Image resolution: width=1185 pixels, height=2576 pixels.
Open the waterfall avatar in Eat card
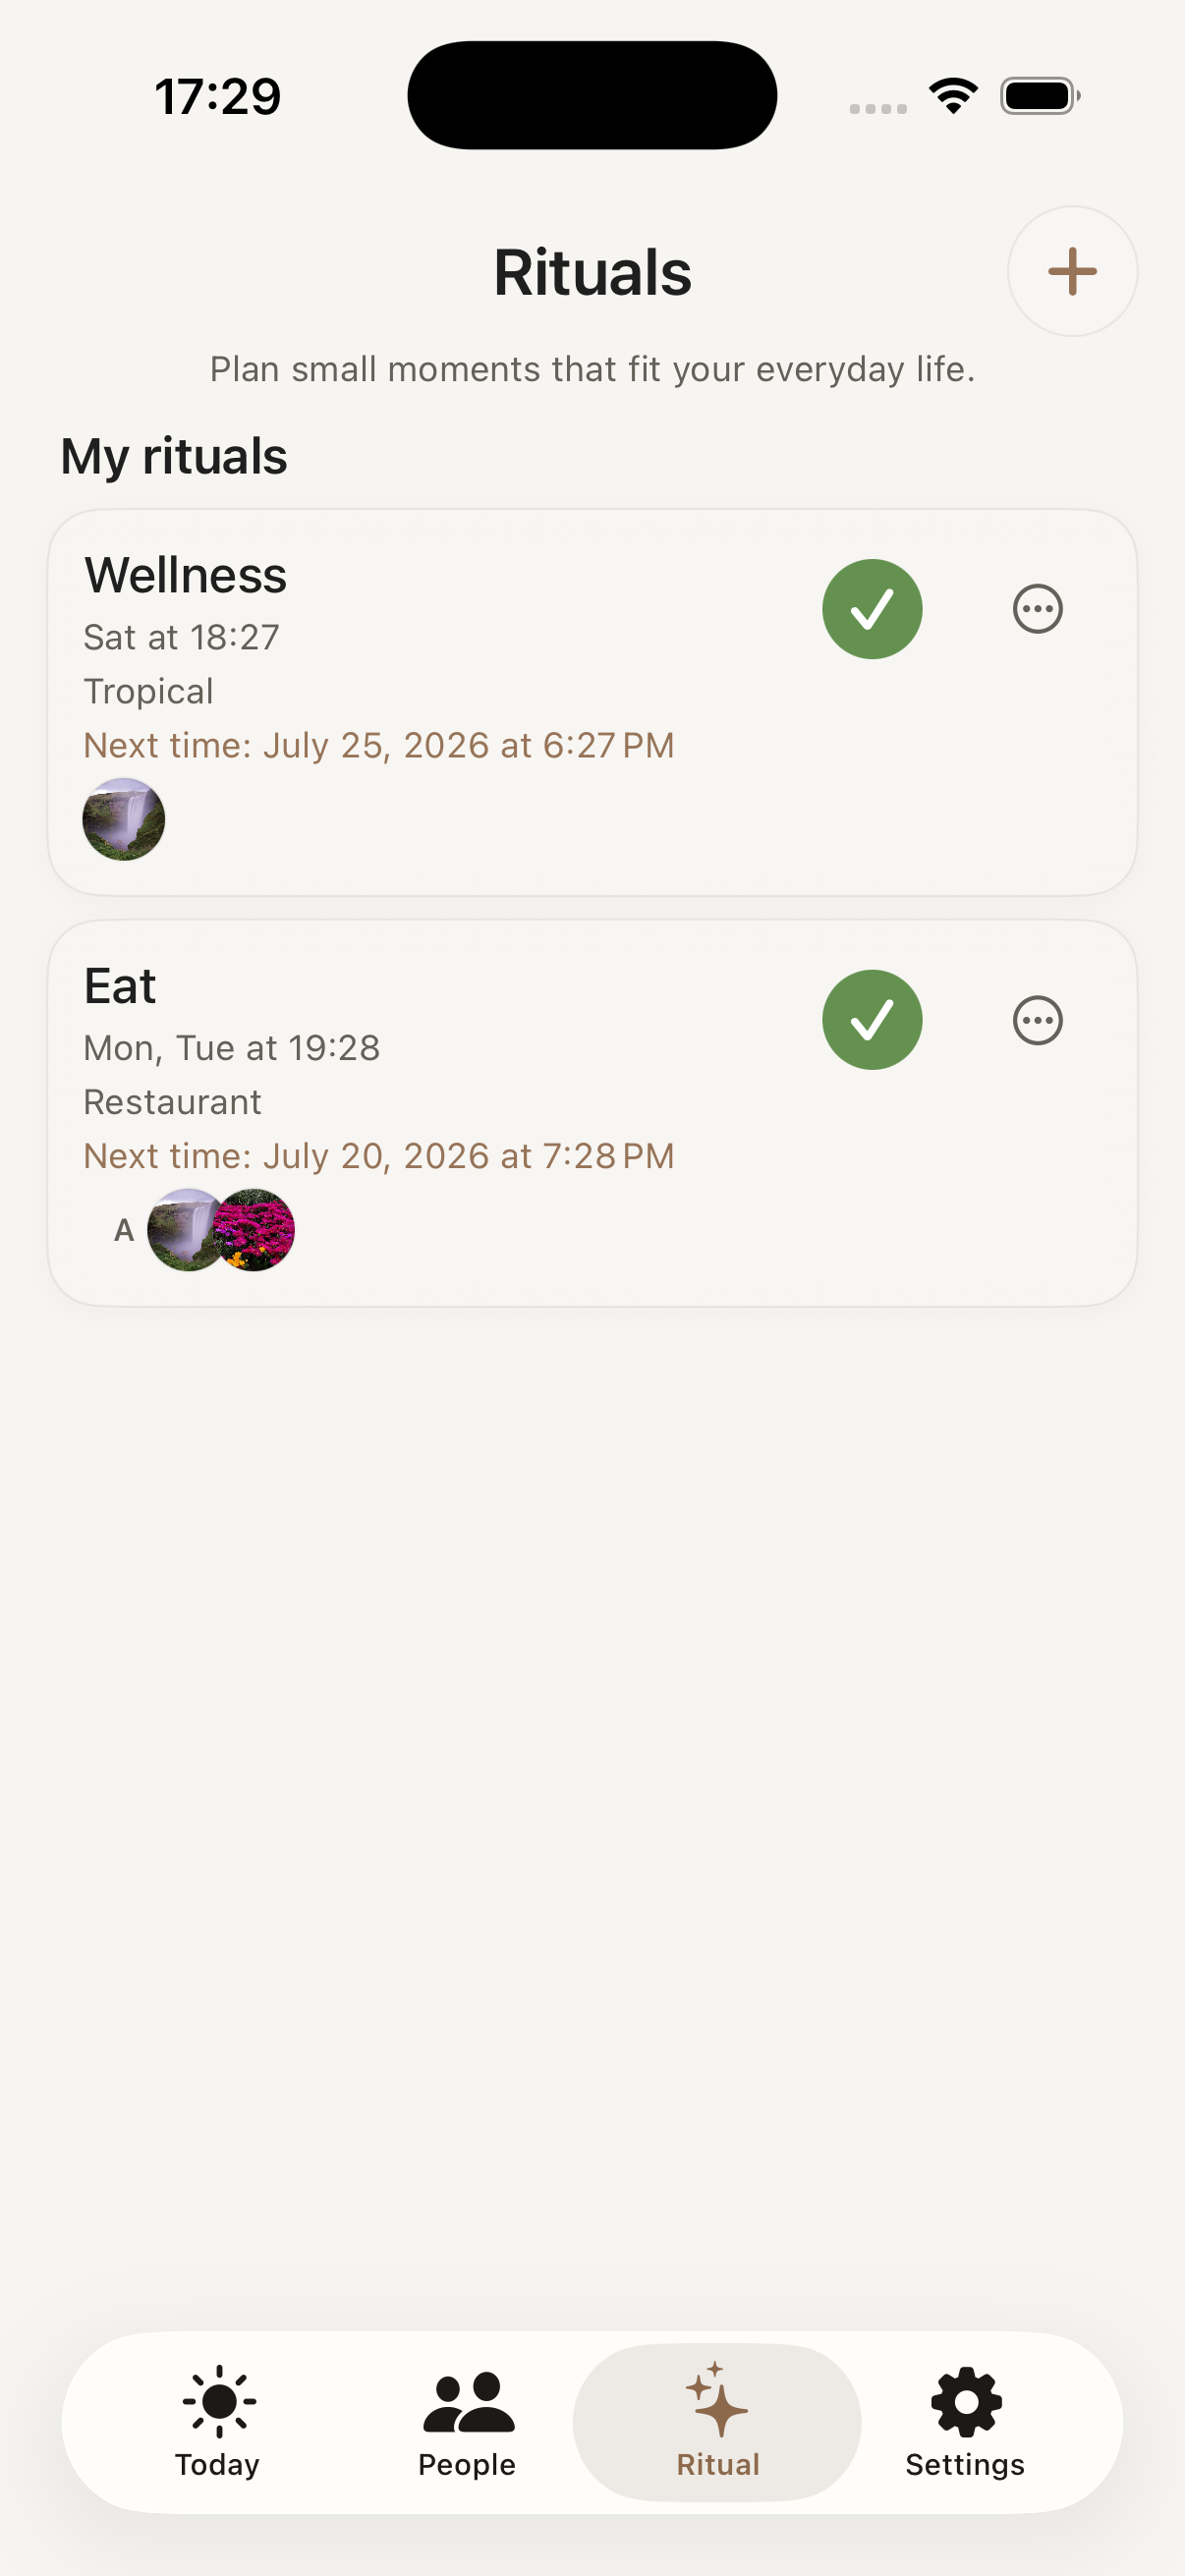coord(186,1230)
